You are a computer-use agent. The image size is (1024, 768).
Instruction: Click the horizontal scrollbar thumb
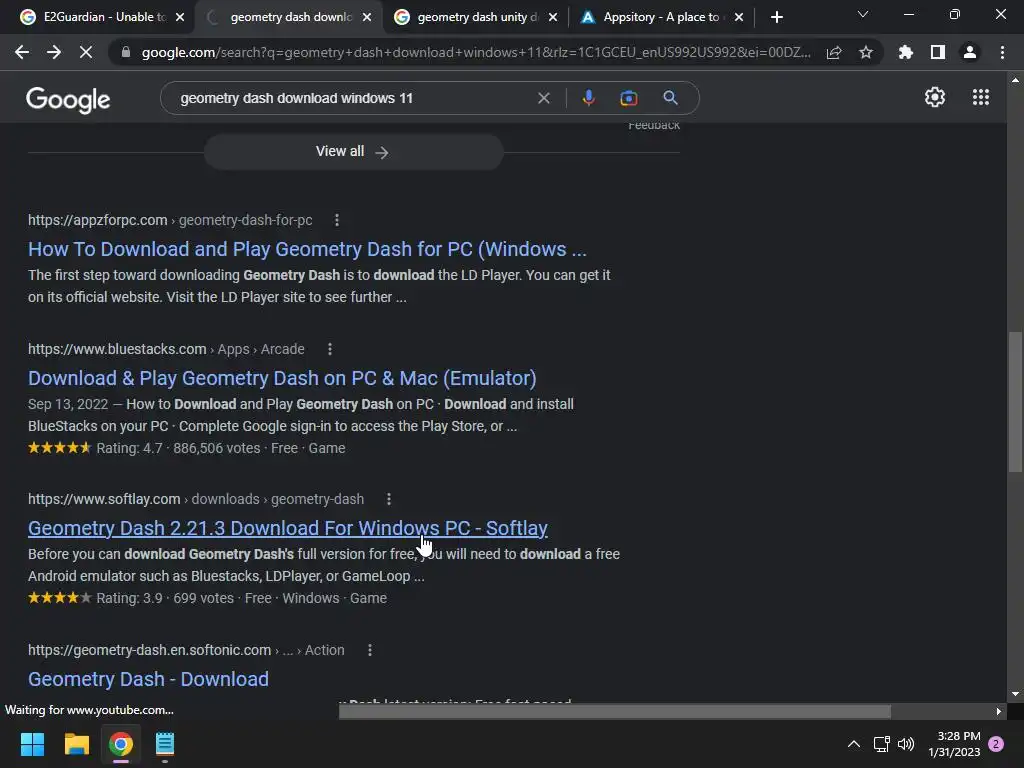coord(615,711)
